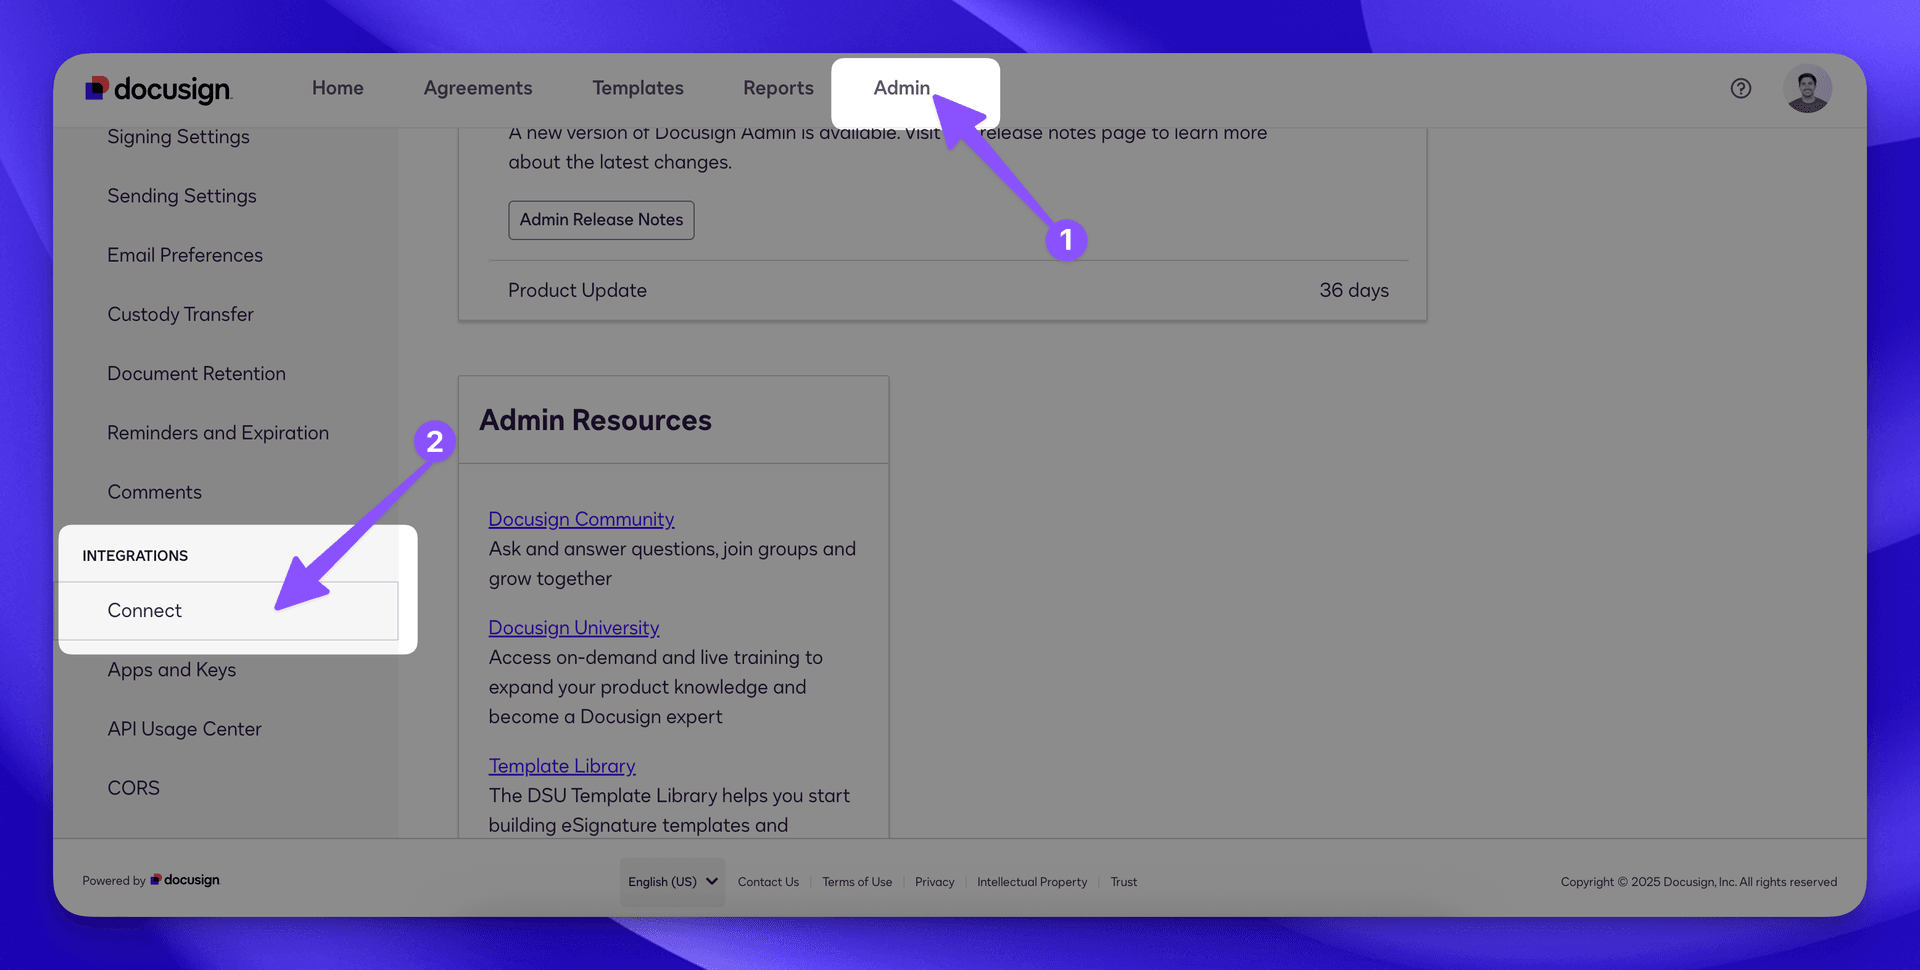This screenshot has height=970, width=1920.
Task: Click the Docusign logo in the header
Action: tap(160, 89)
